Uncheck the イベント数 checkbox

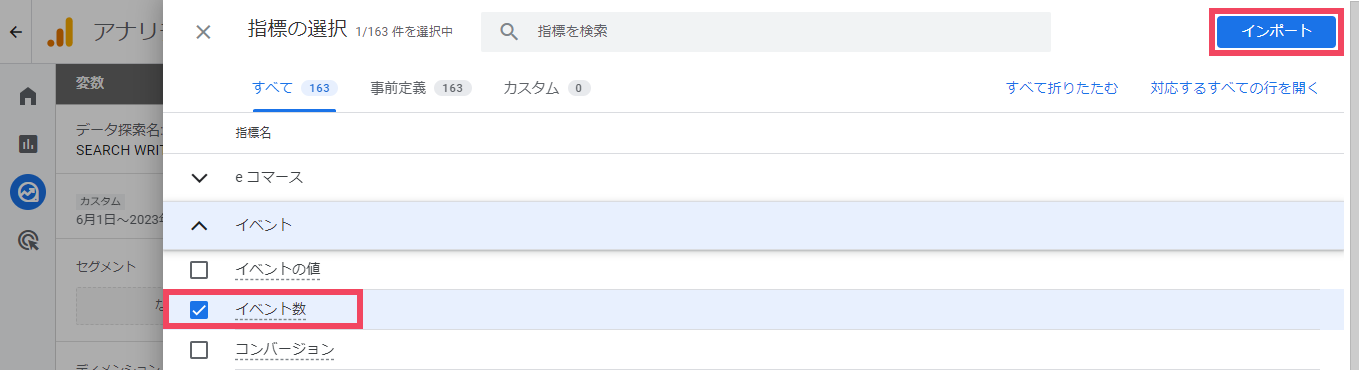click(x=199, y=310)
